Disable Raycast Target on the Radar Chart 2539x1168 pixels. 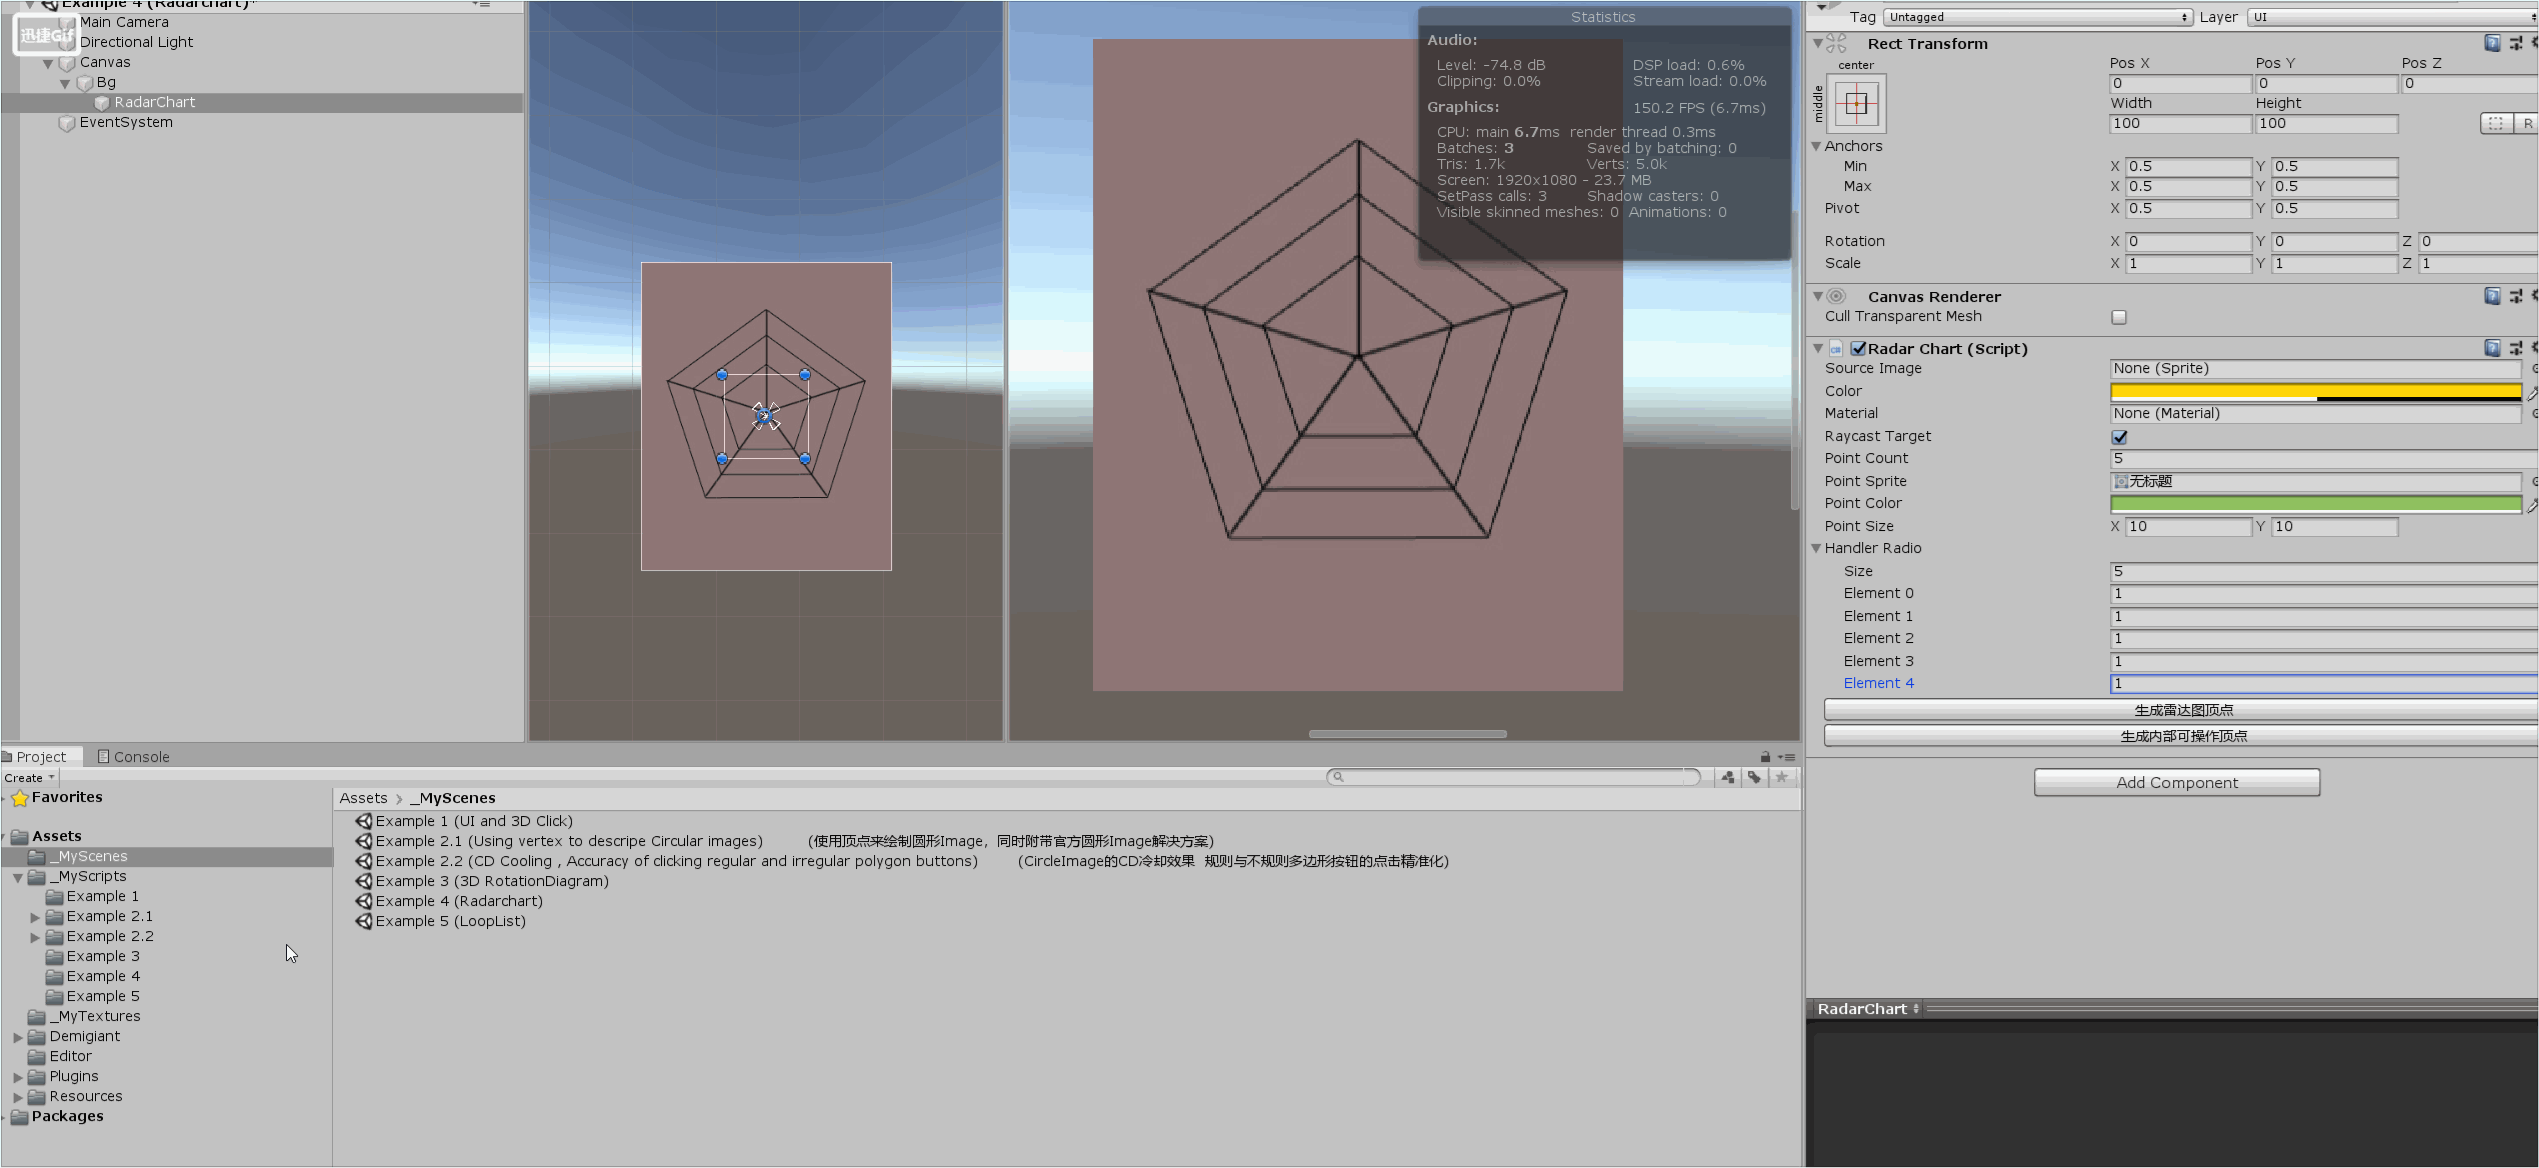pos(2119,437)
